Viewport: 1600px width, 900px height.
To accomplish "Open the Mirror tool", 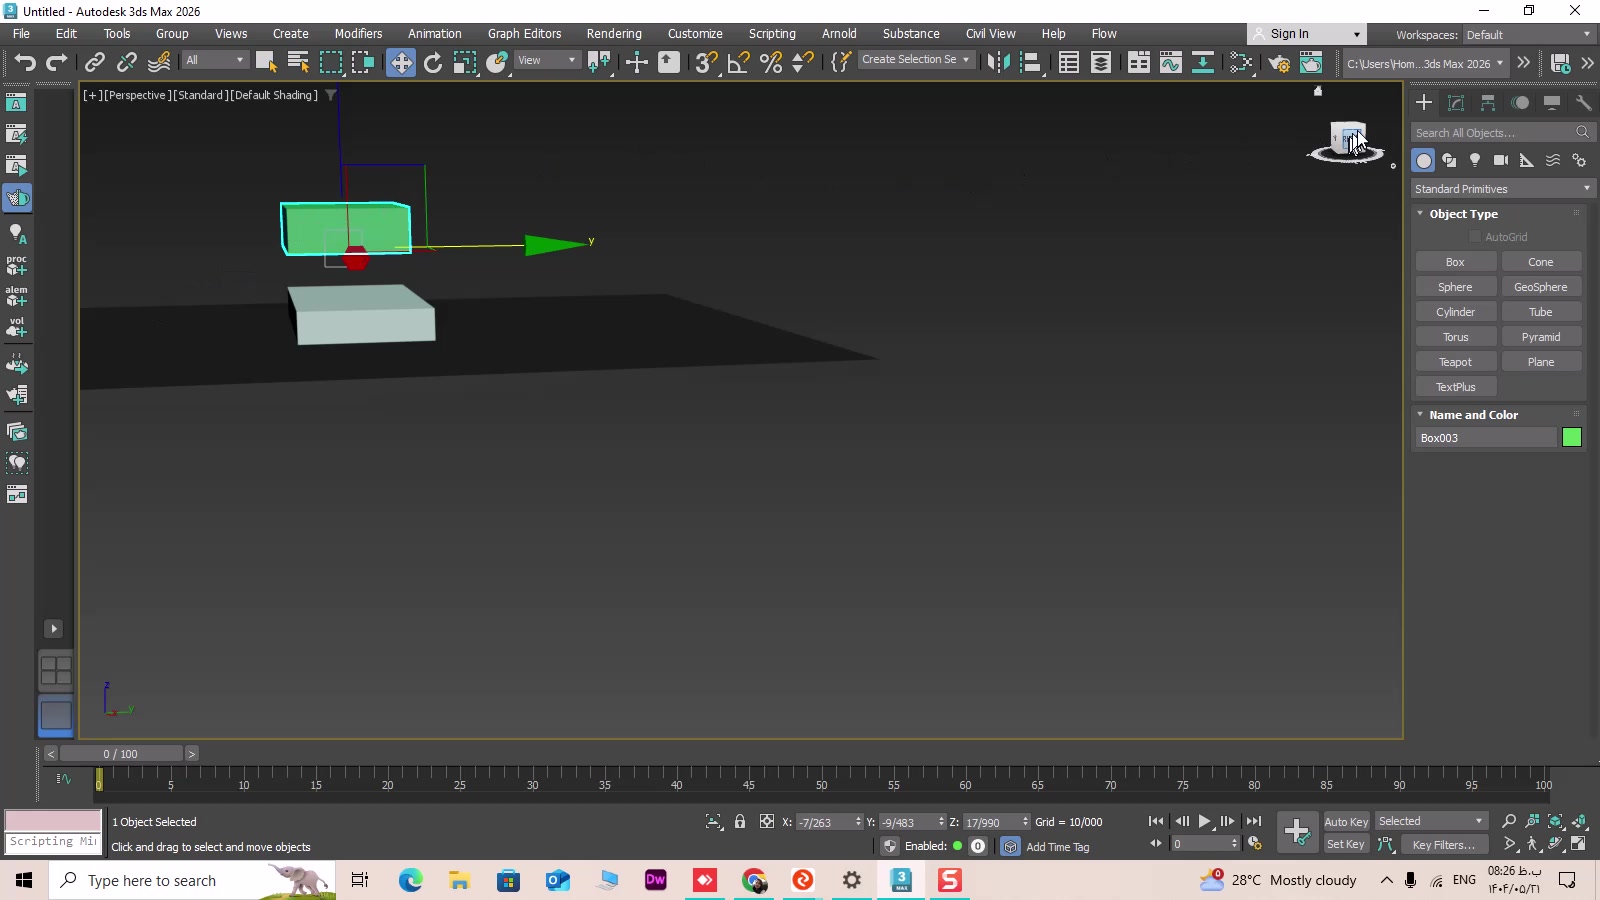I will pos(998,63).
